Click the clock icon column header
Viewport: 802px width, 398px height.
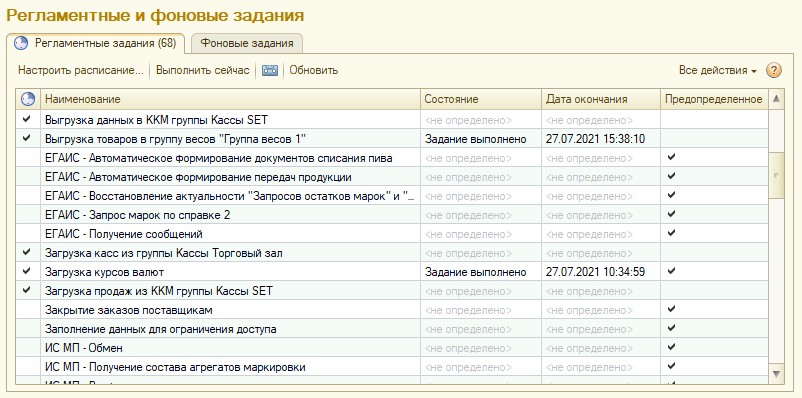coord(28,99)
